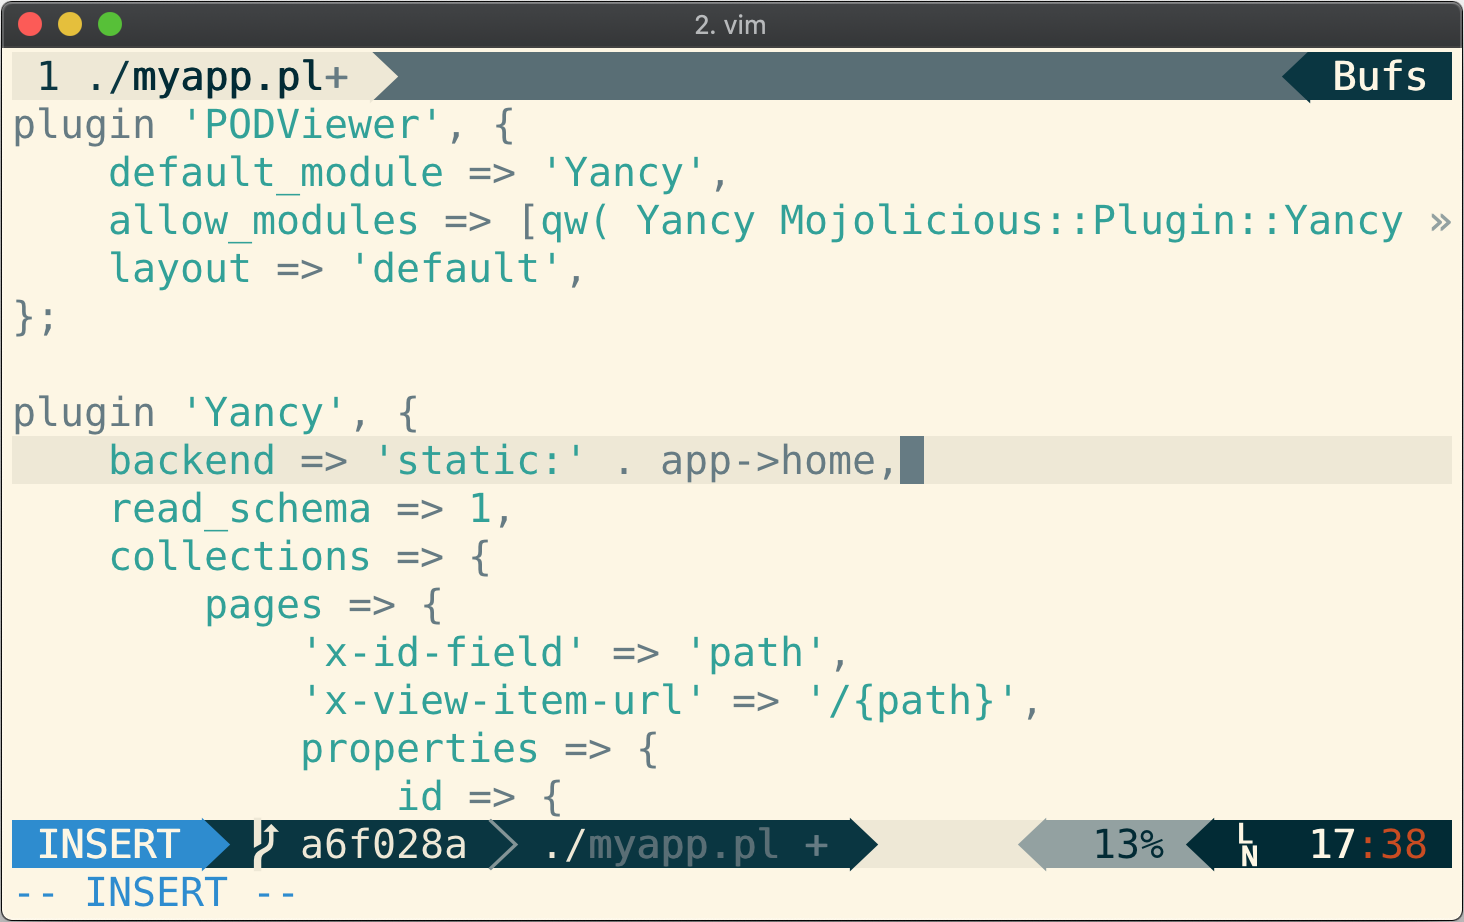Place cursor on 'allow_modules' key

[264, 221]
